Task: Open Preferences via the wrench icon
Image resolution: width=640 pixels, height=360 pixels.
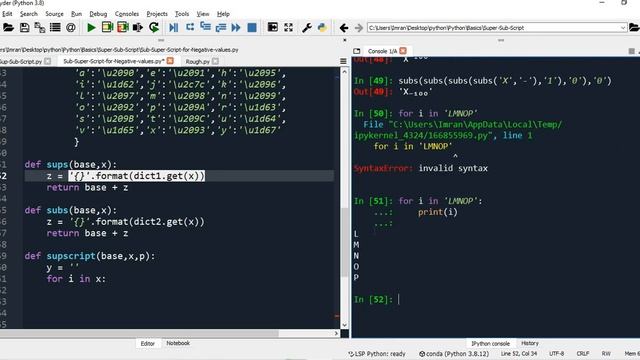Action: coord(307,27)
